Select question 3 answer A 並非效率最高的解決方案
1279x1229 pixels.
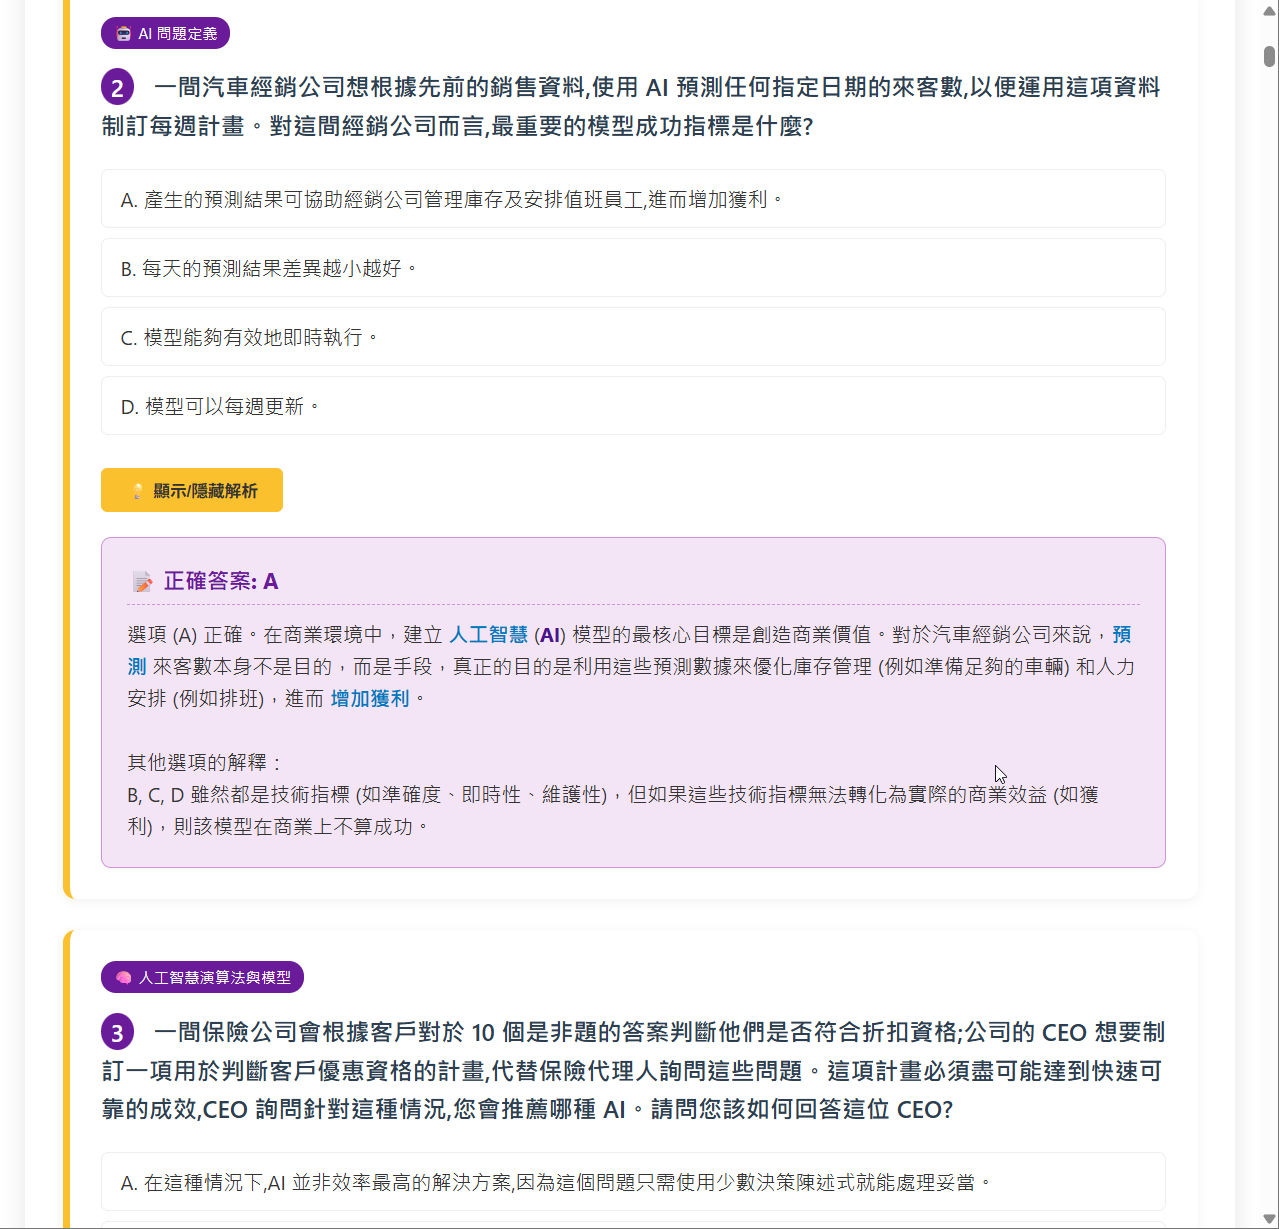point(633,1182)
